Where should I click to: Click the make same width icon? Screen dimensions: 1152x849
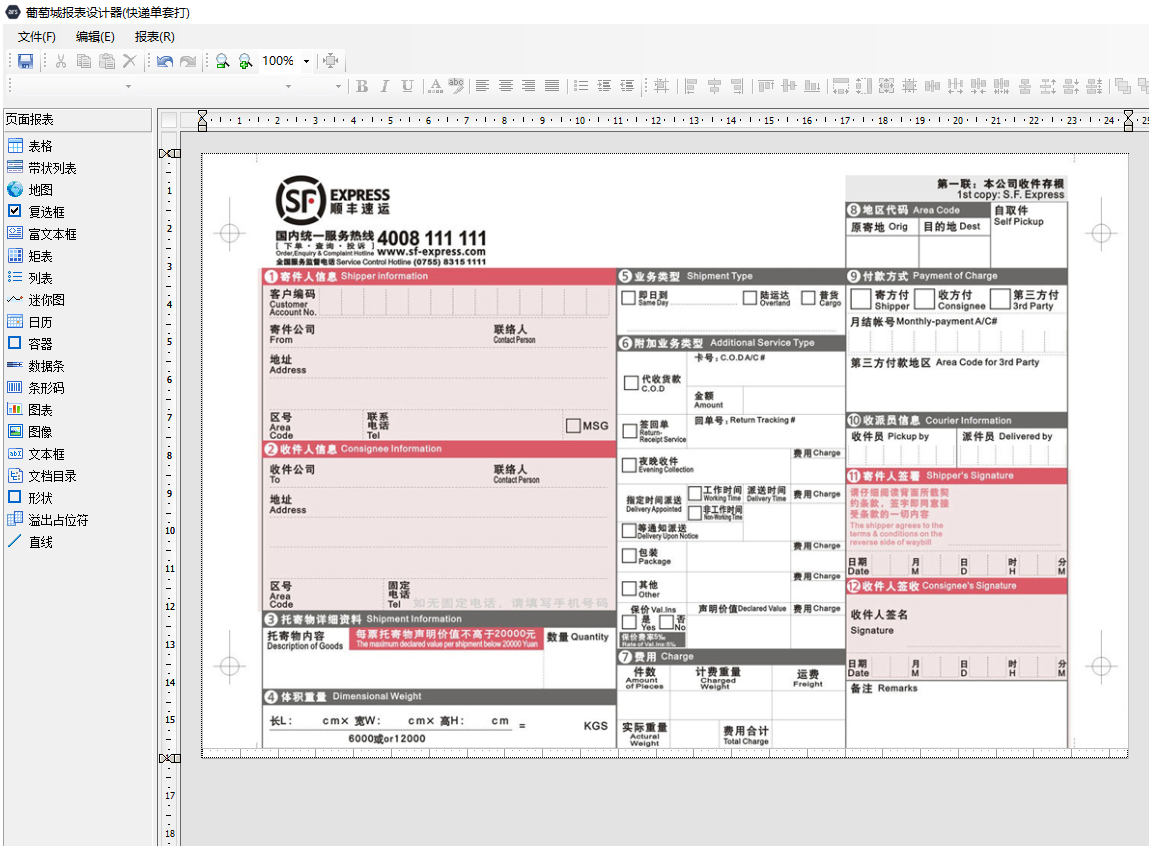[841, 86]
